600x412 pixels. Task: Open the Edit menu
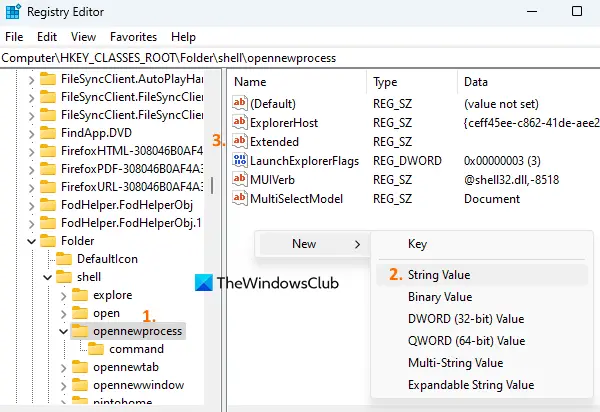47,37
